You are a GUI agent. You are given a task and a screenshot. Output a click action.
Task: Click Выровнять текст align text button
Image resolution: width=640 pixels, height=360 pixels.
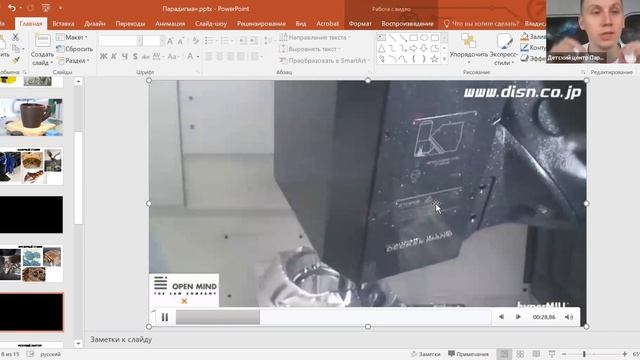pos(310,49)
